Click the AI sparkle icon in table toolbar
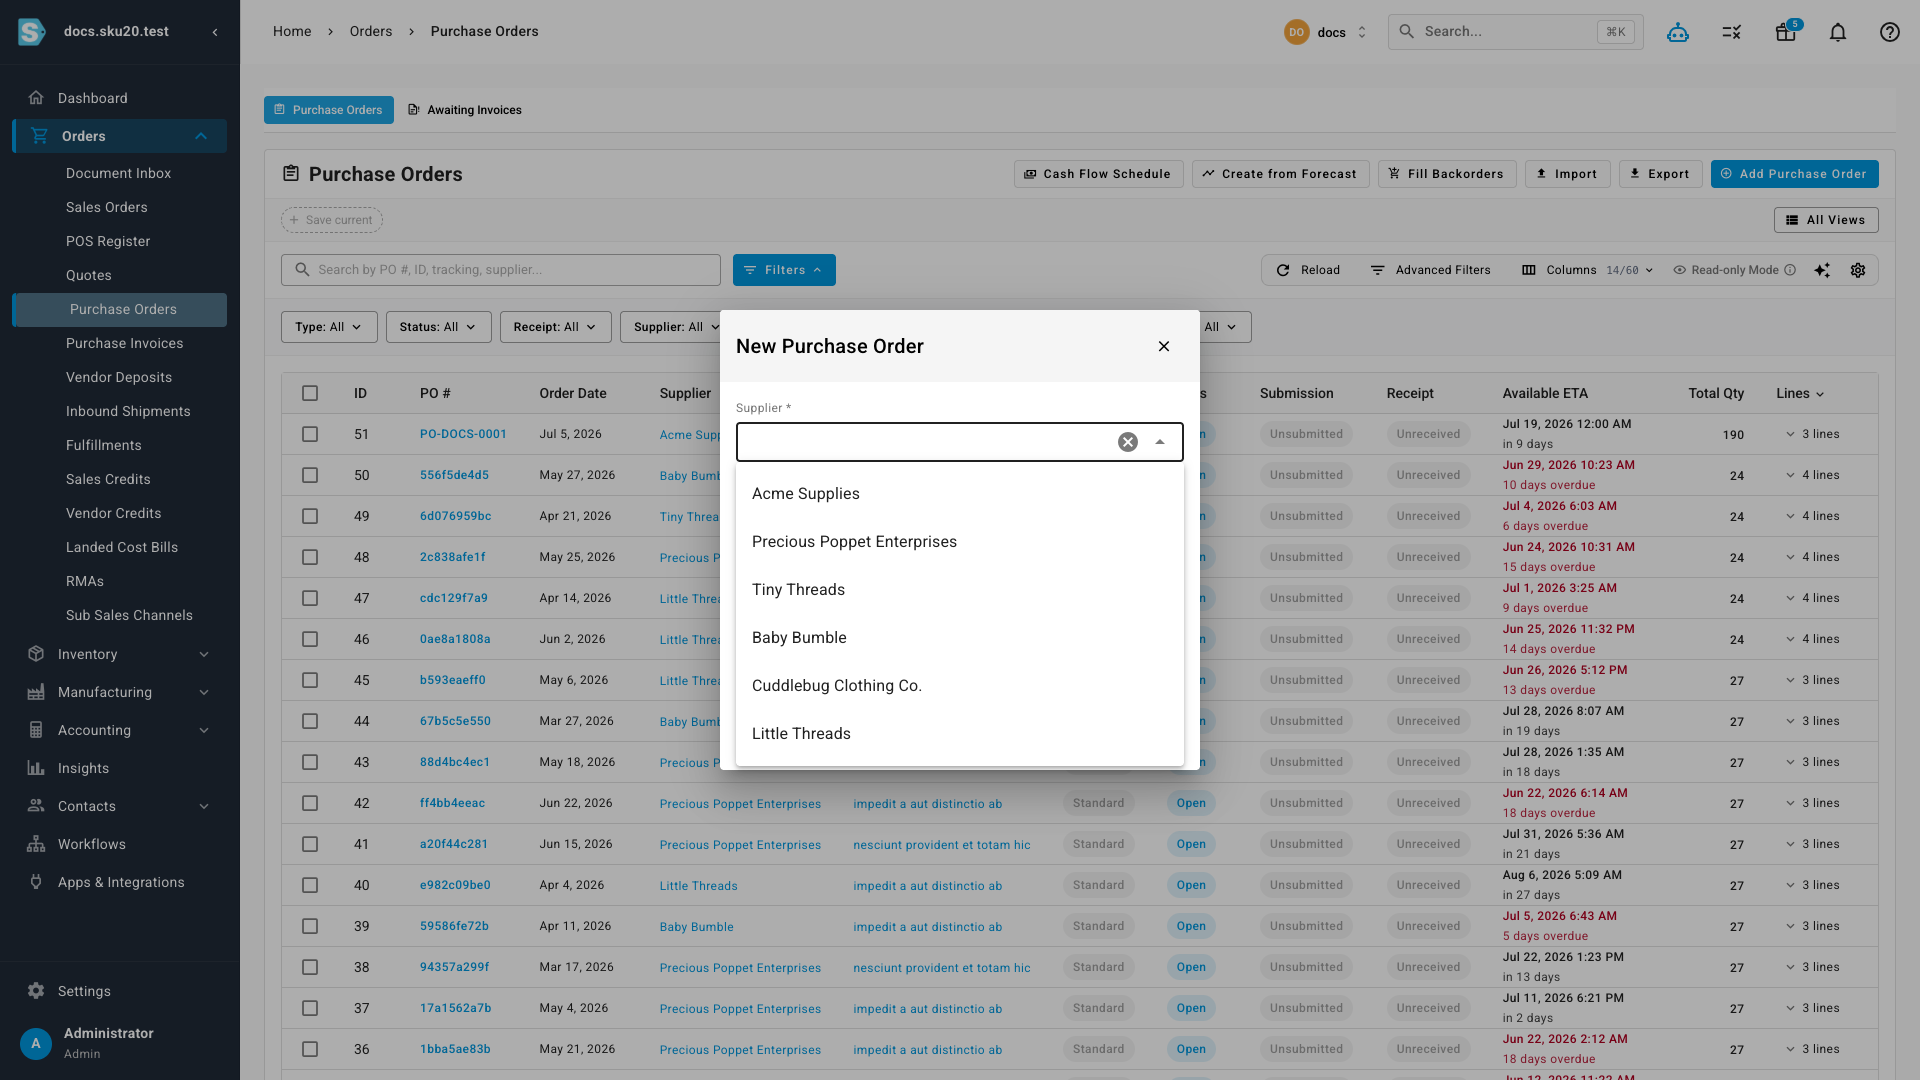 (1822, 270)
